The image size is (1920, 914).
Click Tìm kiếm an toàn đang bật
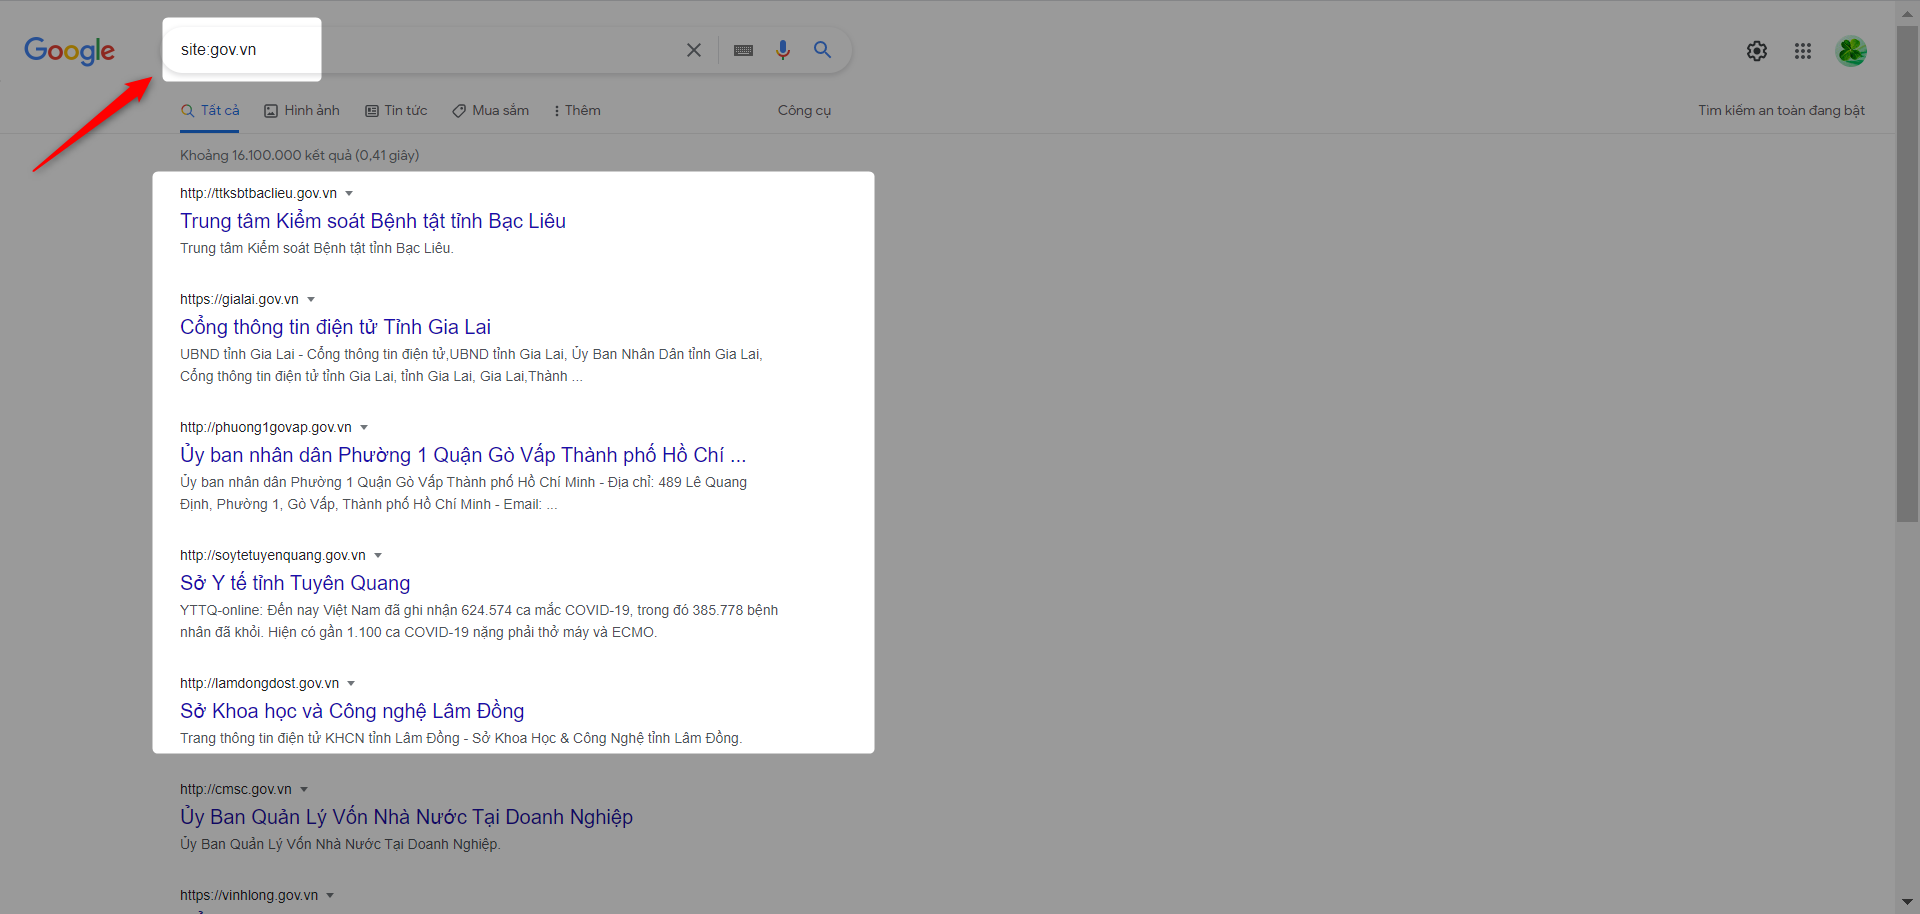(1781, 110)
